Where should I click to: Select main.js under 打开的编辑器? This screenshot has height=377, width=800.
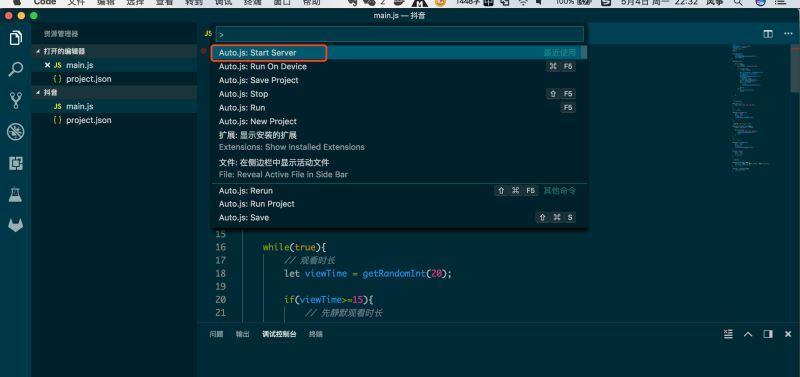click(x=114, y=65)
